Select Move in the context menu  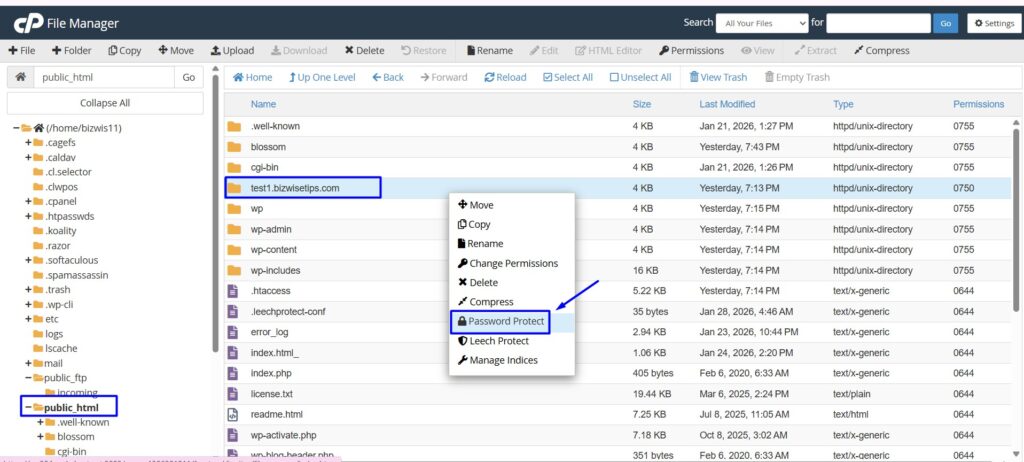pyautogui.click(x=512, y=205)
